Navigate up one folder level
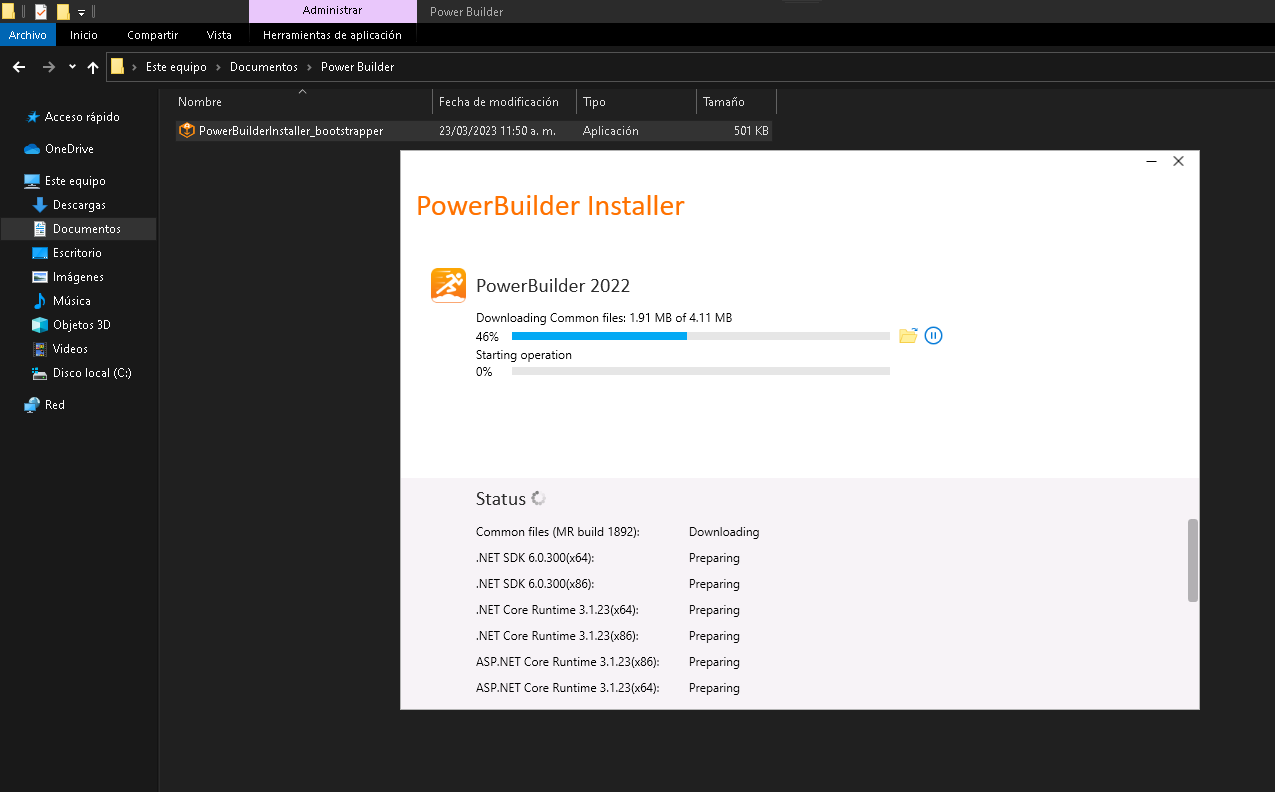This screenshot has height=792, width=1275. 93,67
